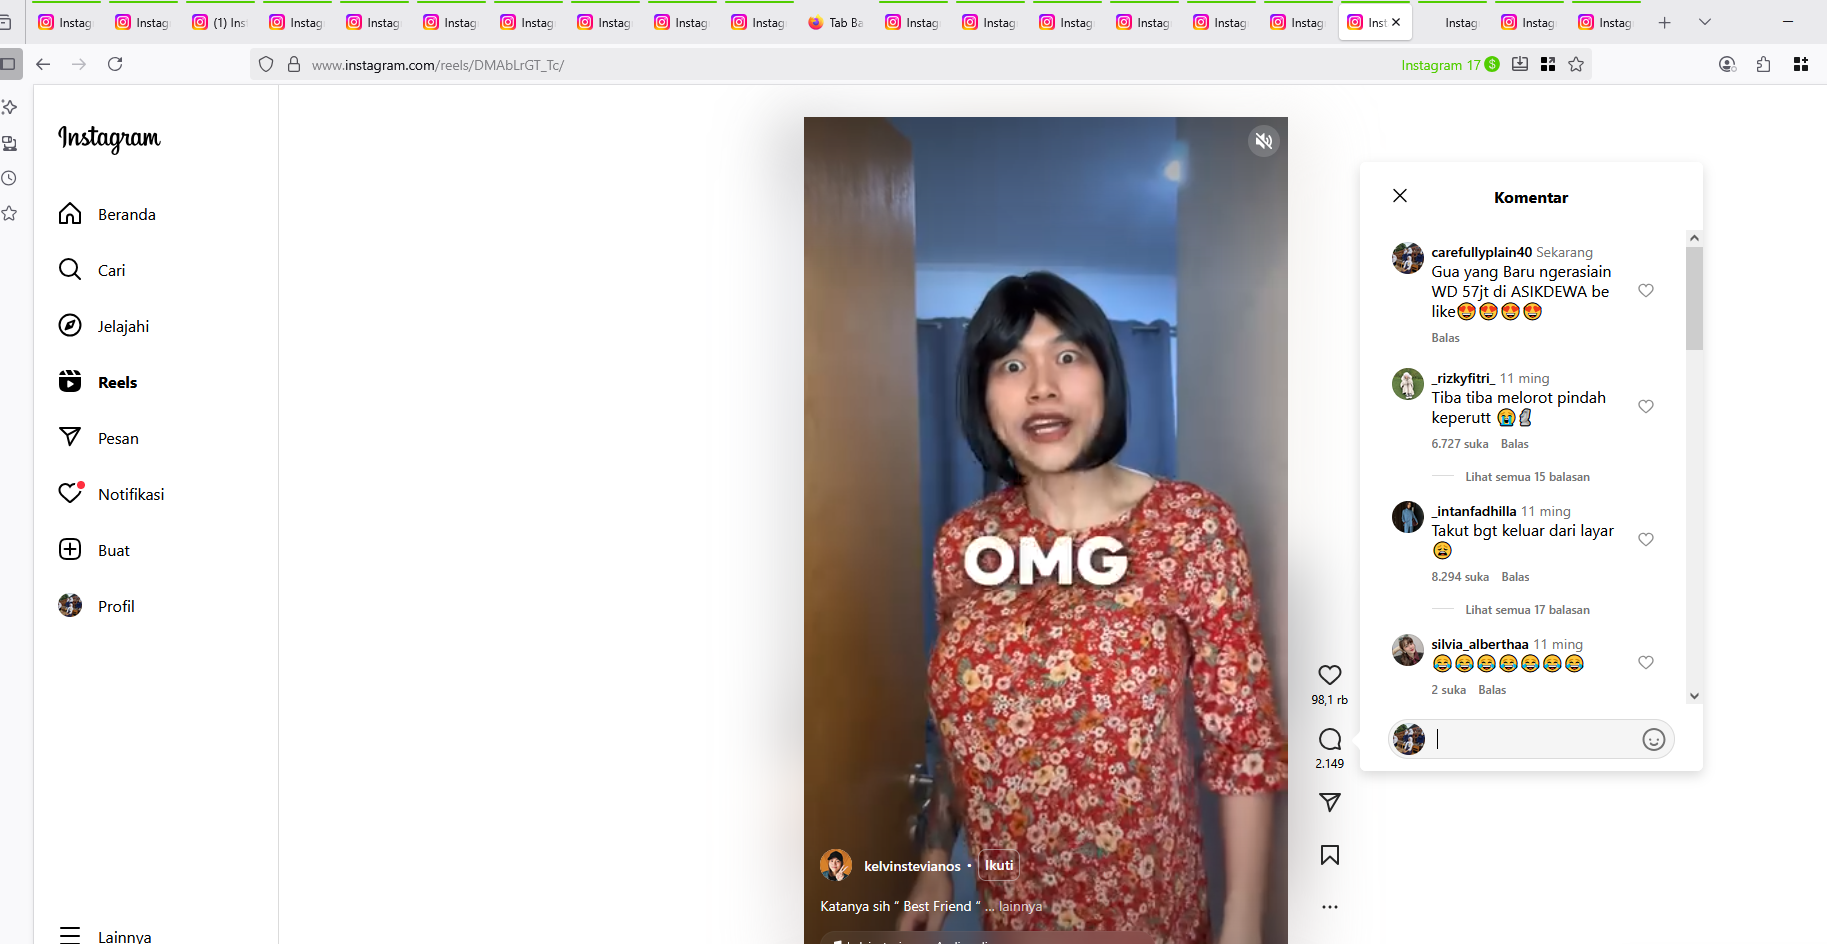Open Beranda home from the sidebar
The image size is (1827, 944).
[x=107, y=214]
